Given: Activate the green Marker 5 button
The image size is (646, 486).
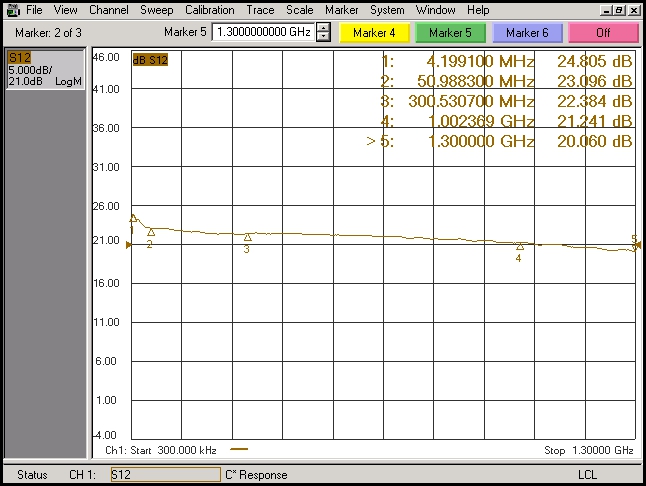Looking at the screenshot, I should pos(450,33).
